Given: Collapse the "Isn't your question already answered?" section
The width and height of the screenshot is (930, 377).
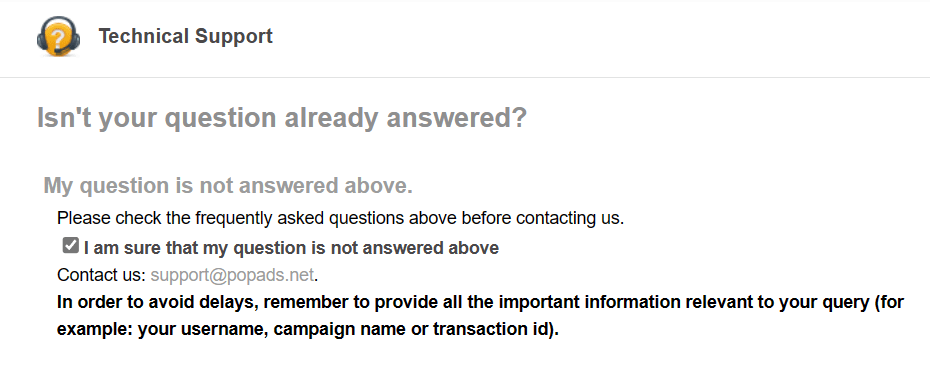Looking at the screenshot, I should [x=282, y=117].
